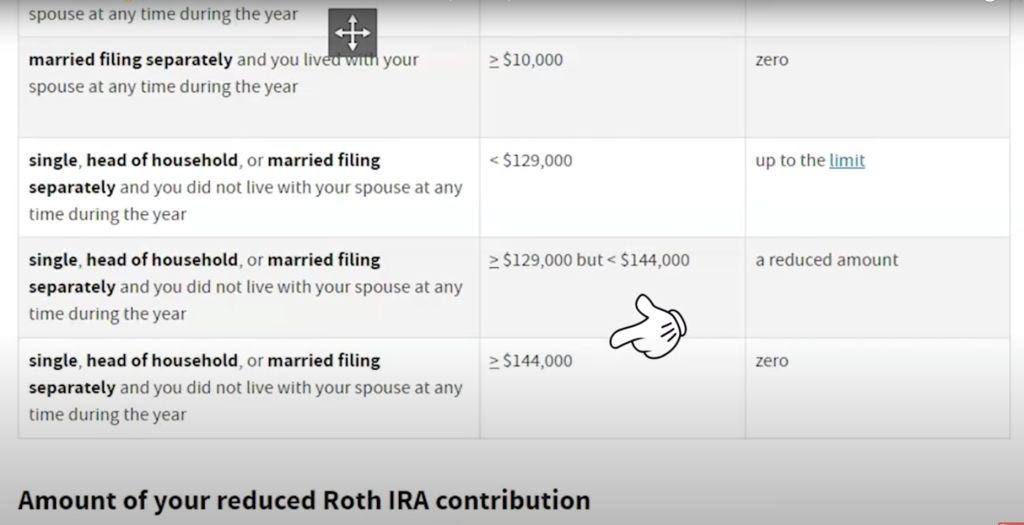
Task: Click "head of household" in the ≥ $144,000 row
Action: click(162, 360)
